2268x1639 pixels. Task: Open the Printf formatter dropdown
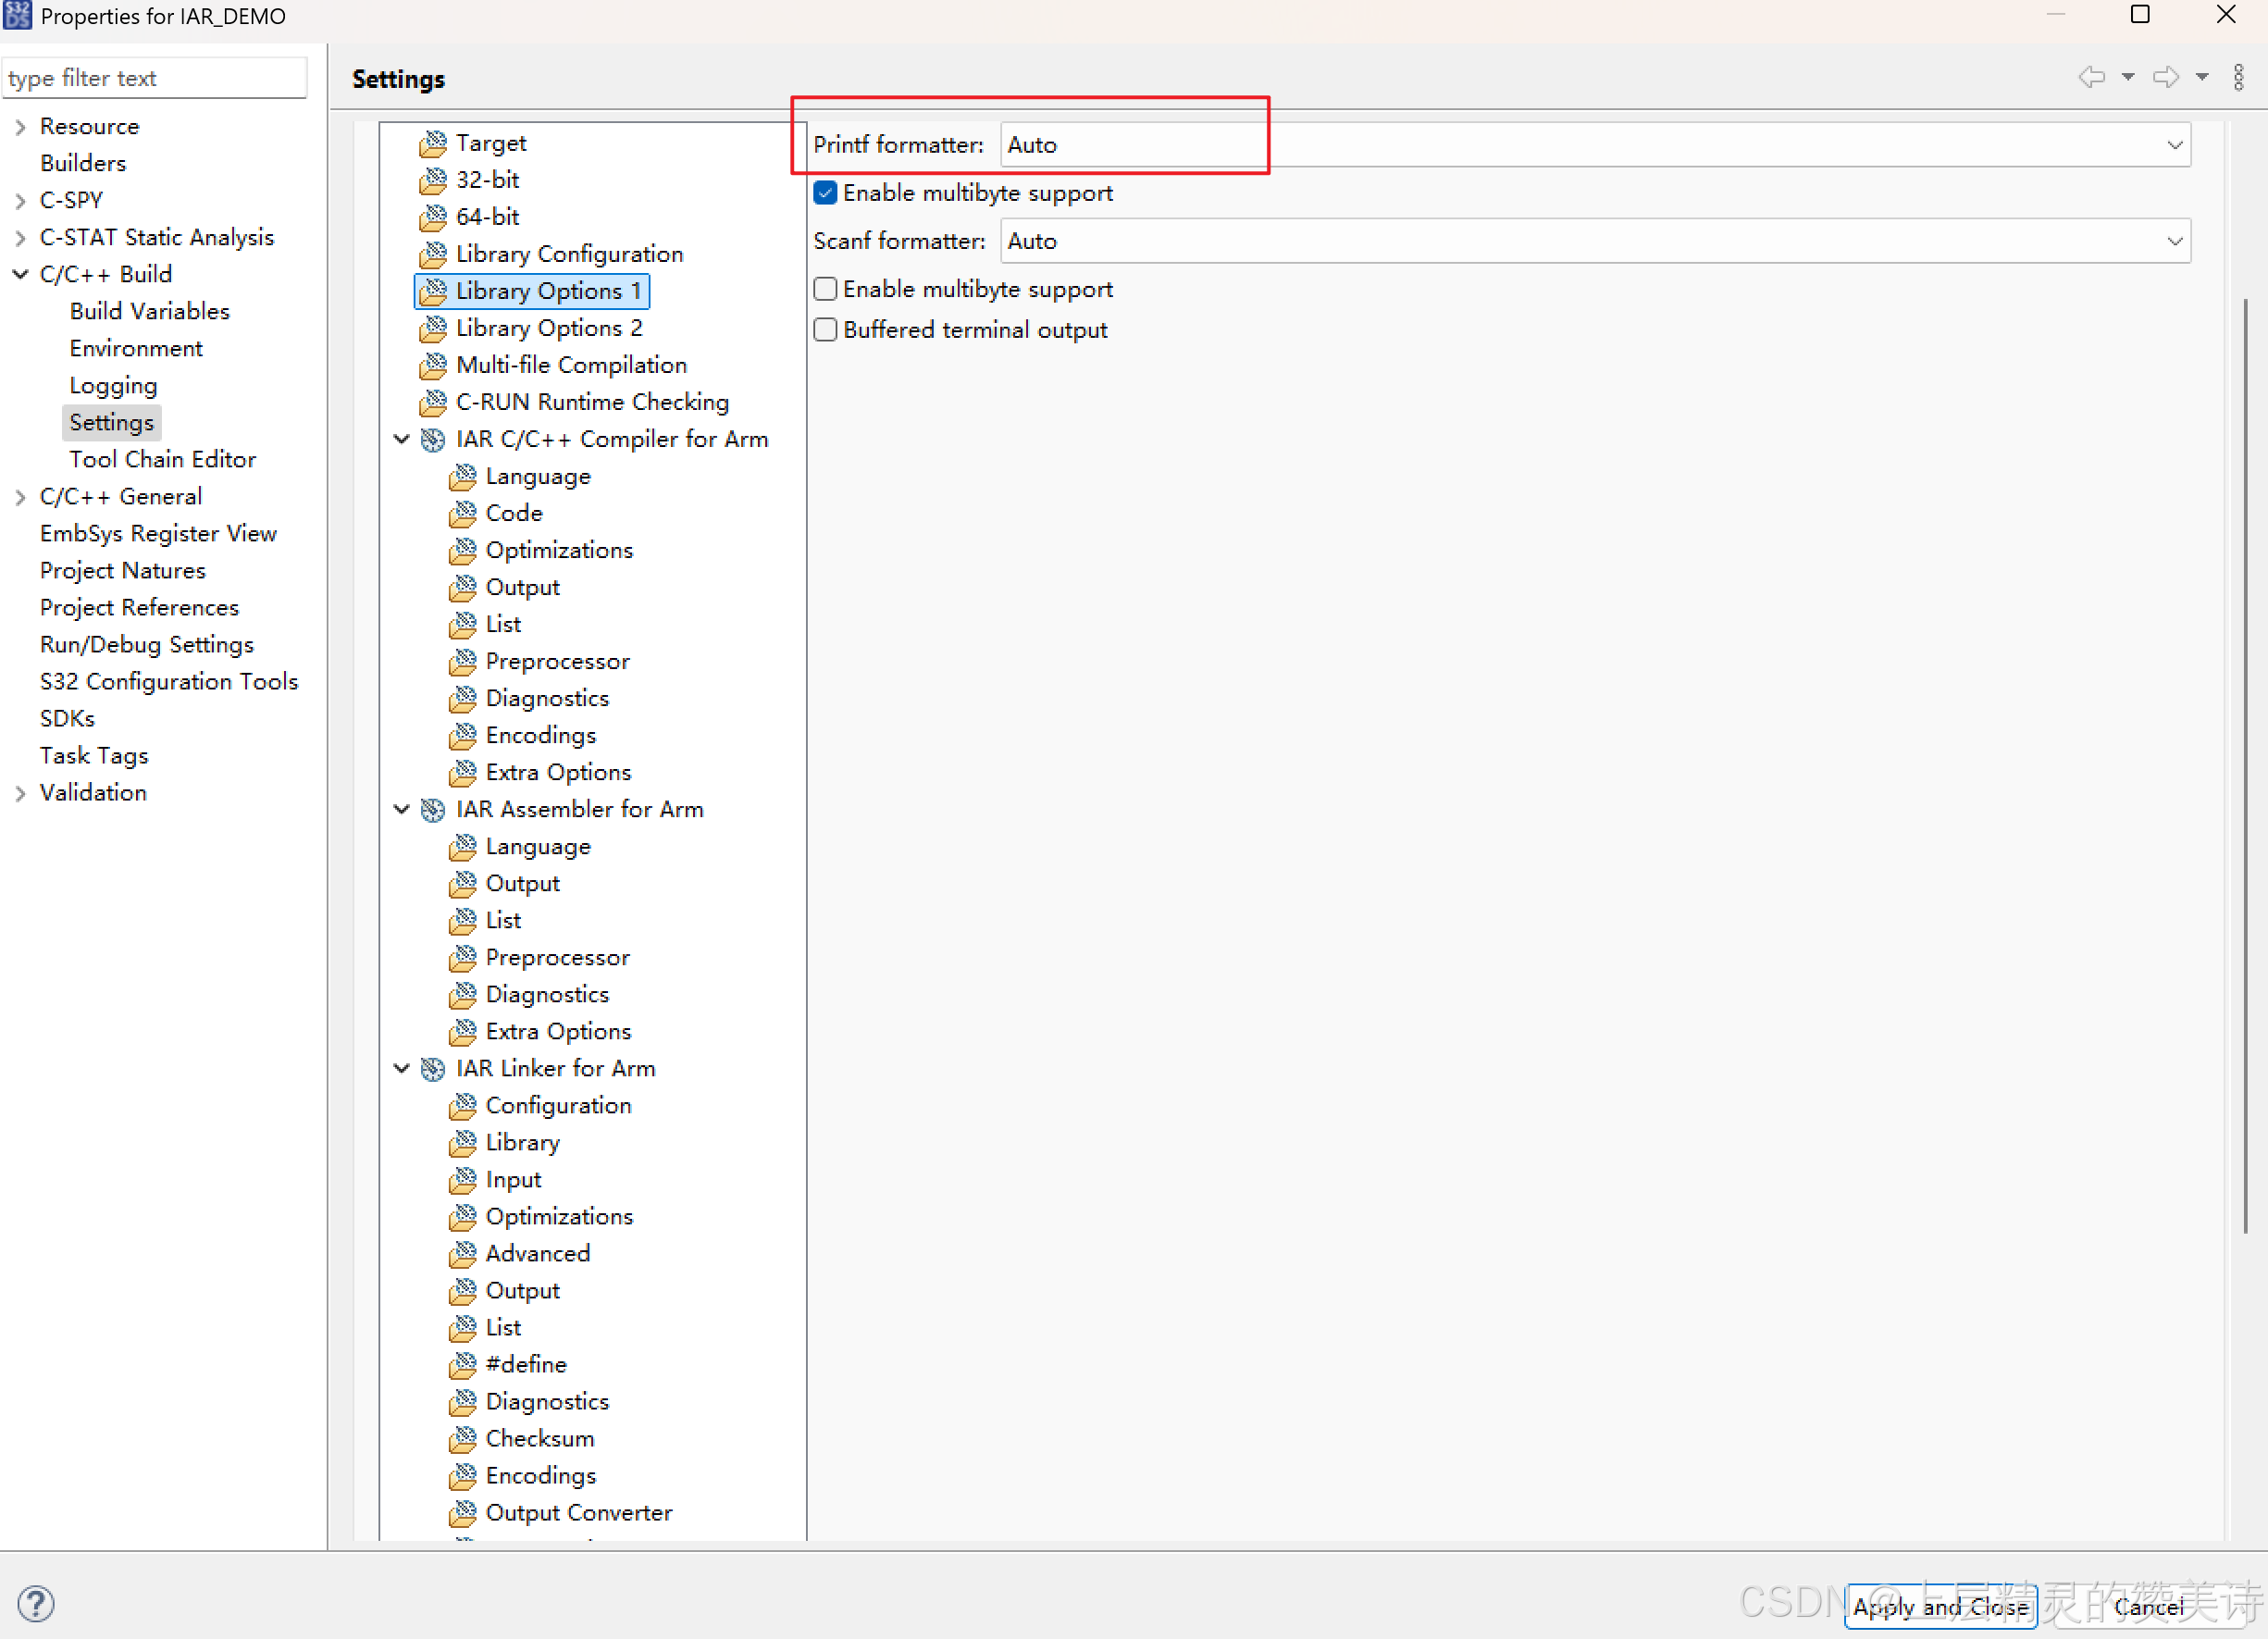[x=2174, y=144]
